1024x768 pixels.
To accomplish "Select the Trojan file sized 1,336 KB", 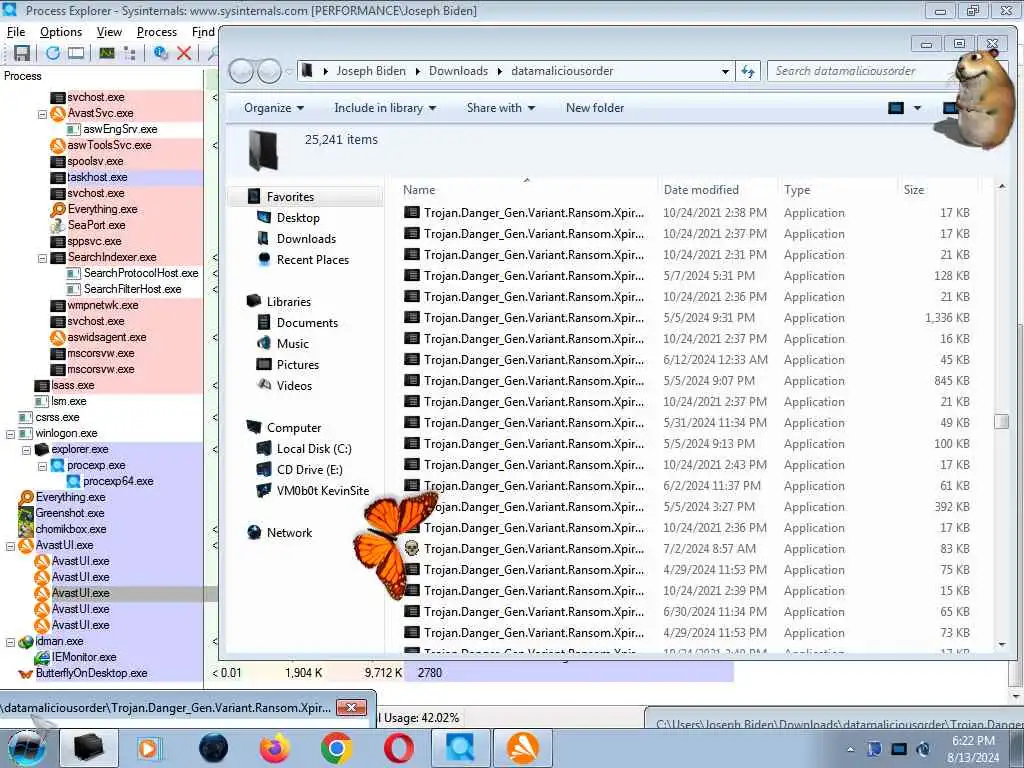I will [x=687, y=318].
